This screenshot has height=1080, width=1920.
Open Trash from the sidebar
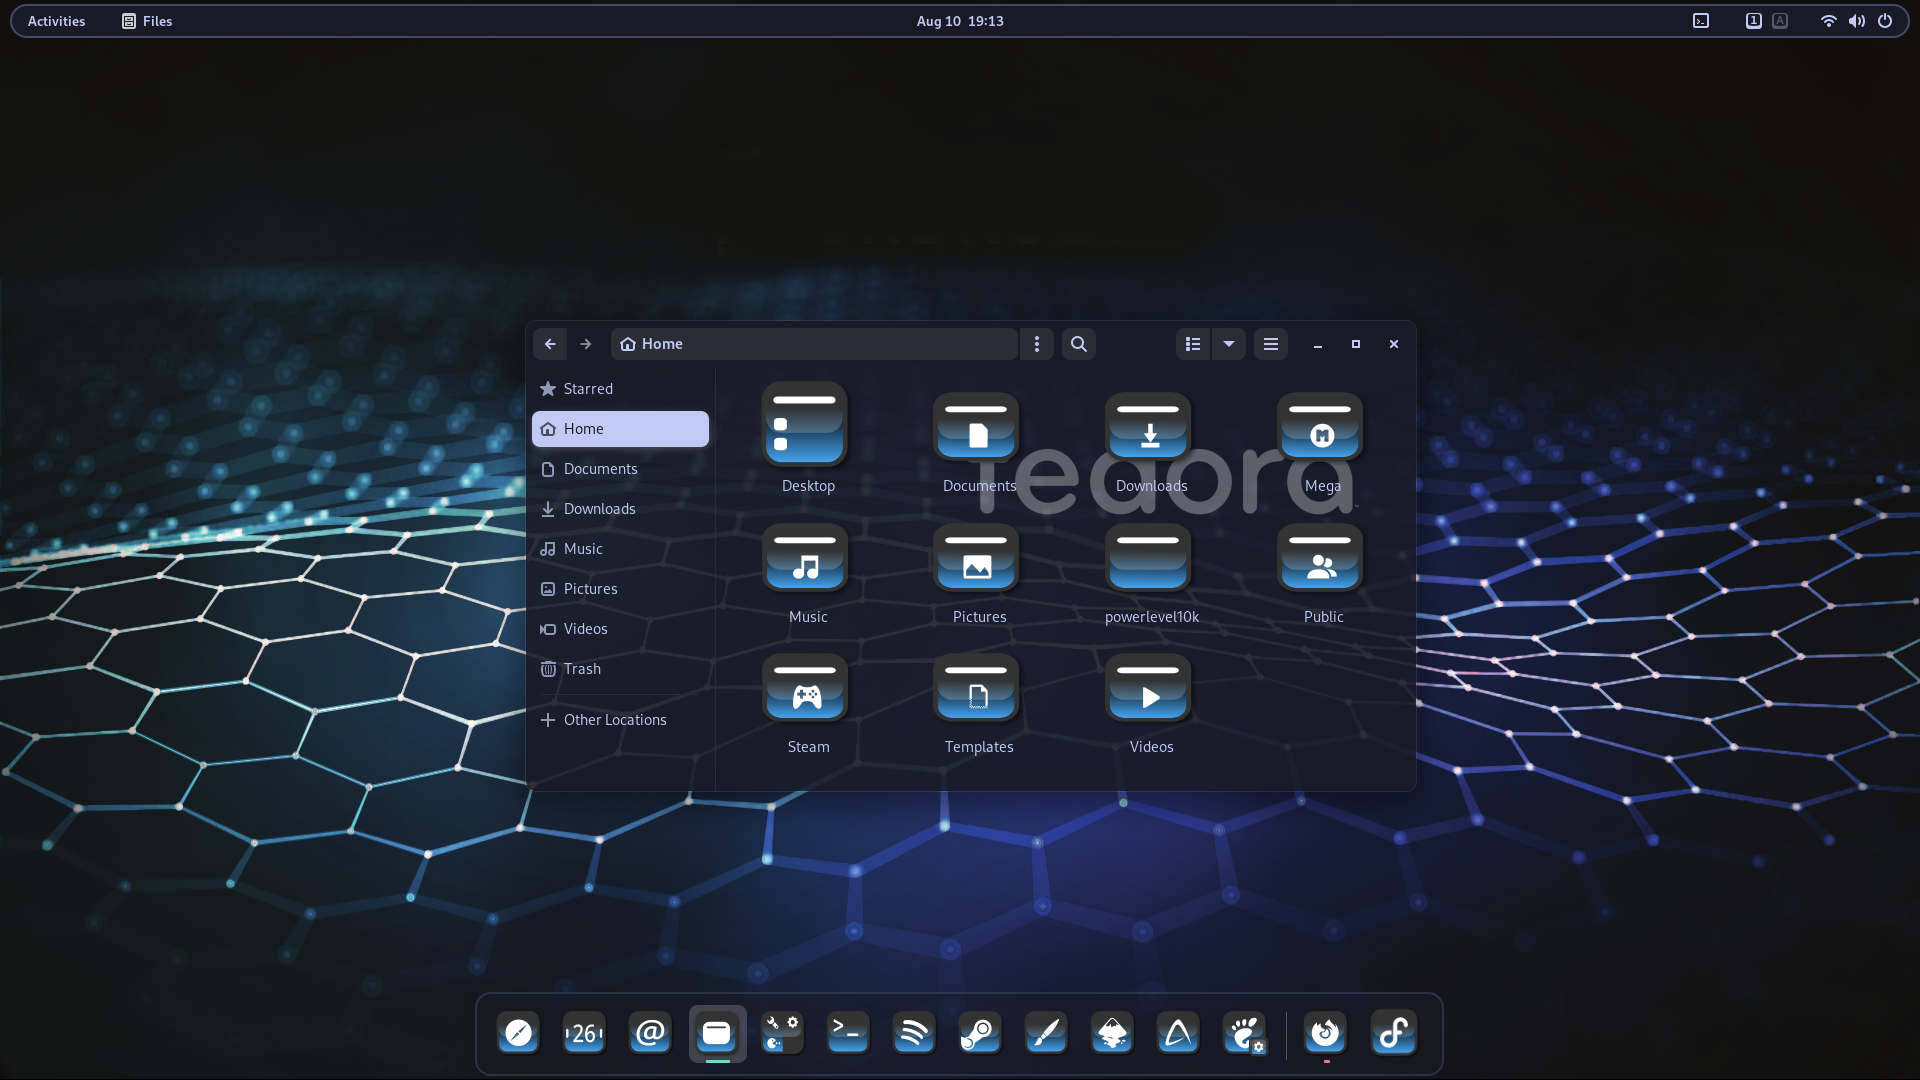tap(620, 669)
